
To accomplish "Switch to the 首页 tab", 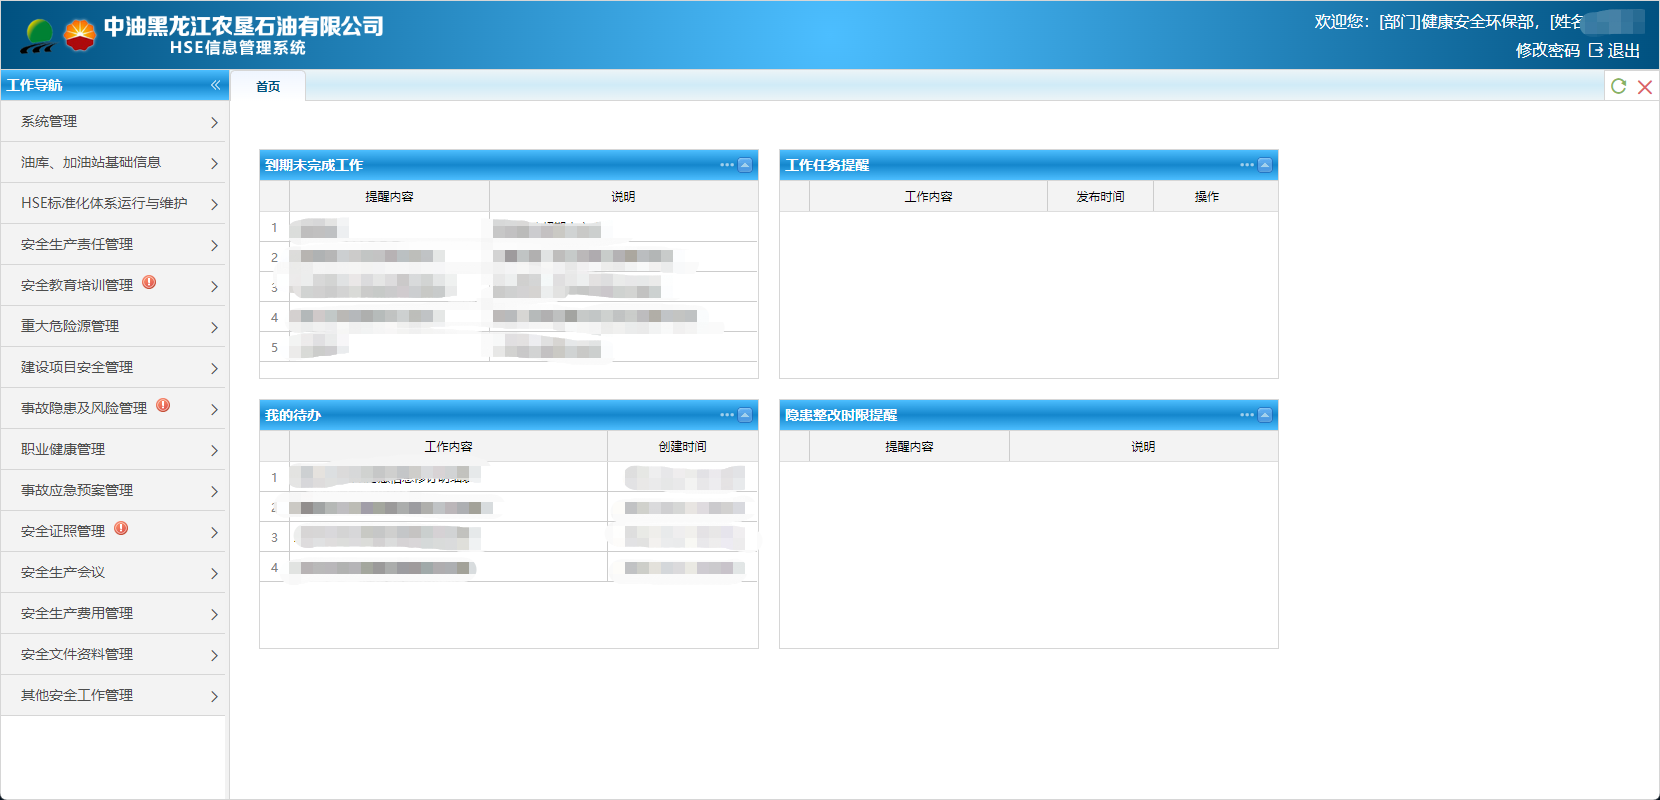I will point(268,86).
